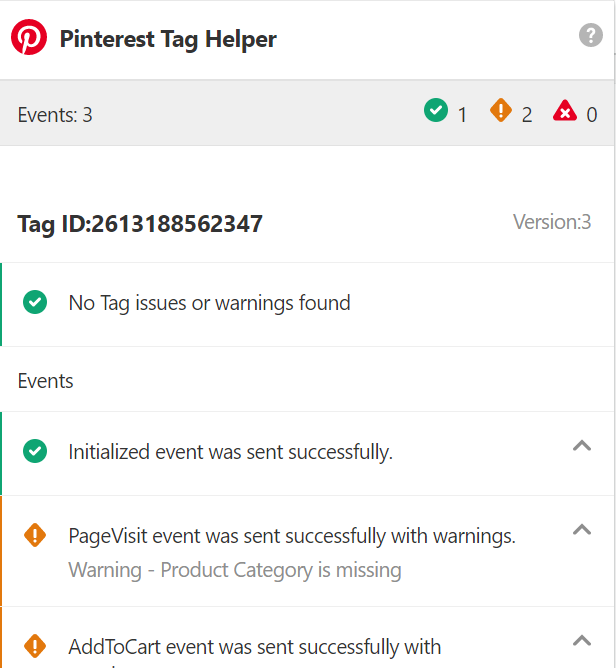Viewport: 616px width, 668px height.
Task: Click orange warning icon beside AddToCart event
Action: pos(35,646)
